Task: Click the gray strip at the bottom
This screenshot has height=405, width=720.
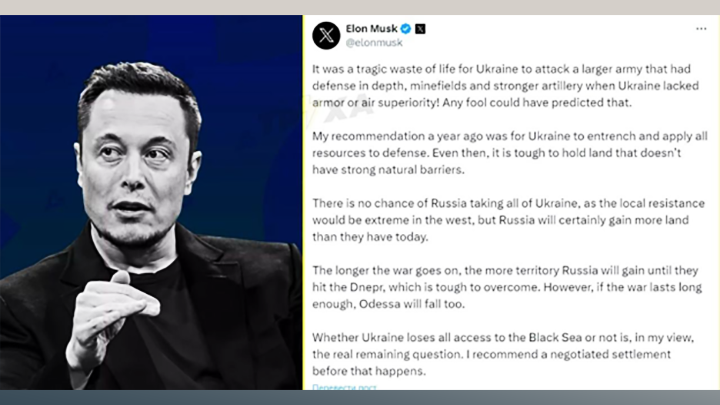Action: pyautogui.click(x=360, y=397)
